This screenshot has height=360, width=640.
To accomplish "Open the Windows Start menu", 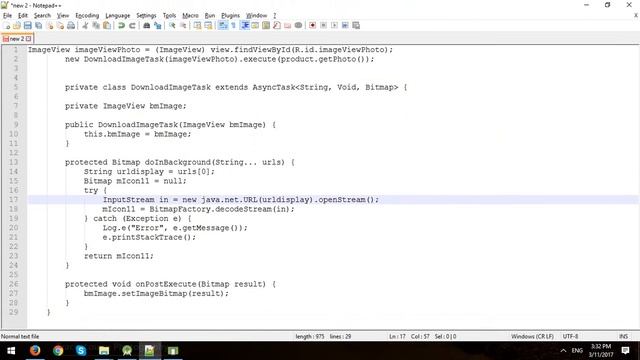I will tap(11, 351).
